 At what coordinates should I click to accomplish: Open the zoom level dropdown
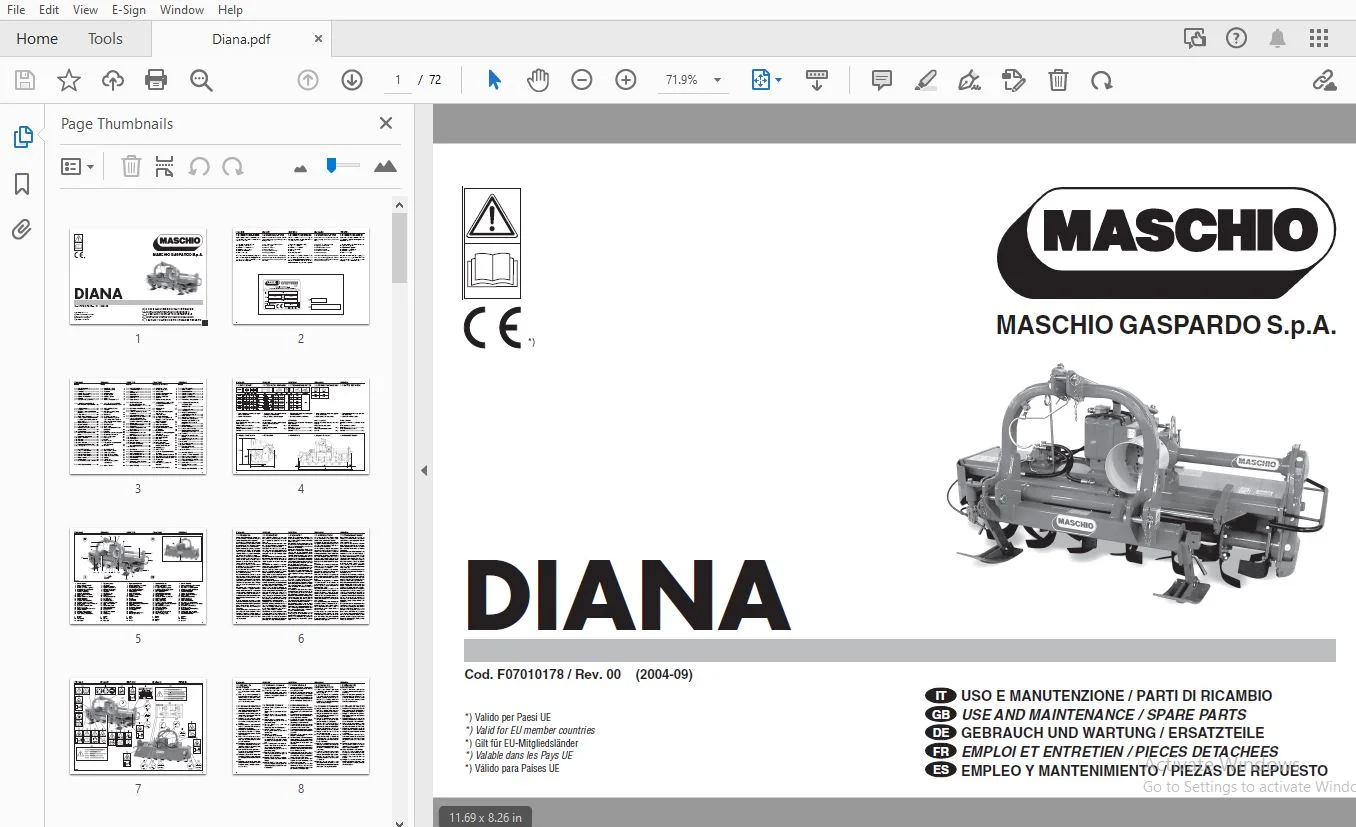(717, 80)
